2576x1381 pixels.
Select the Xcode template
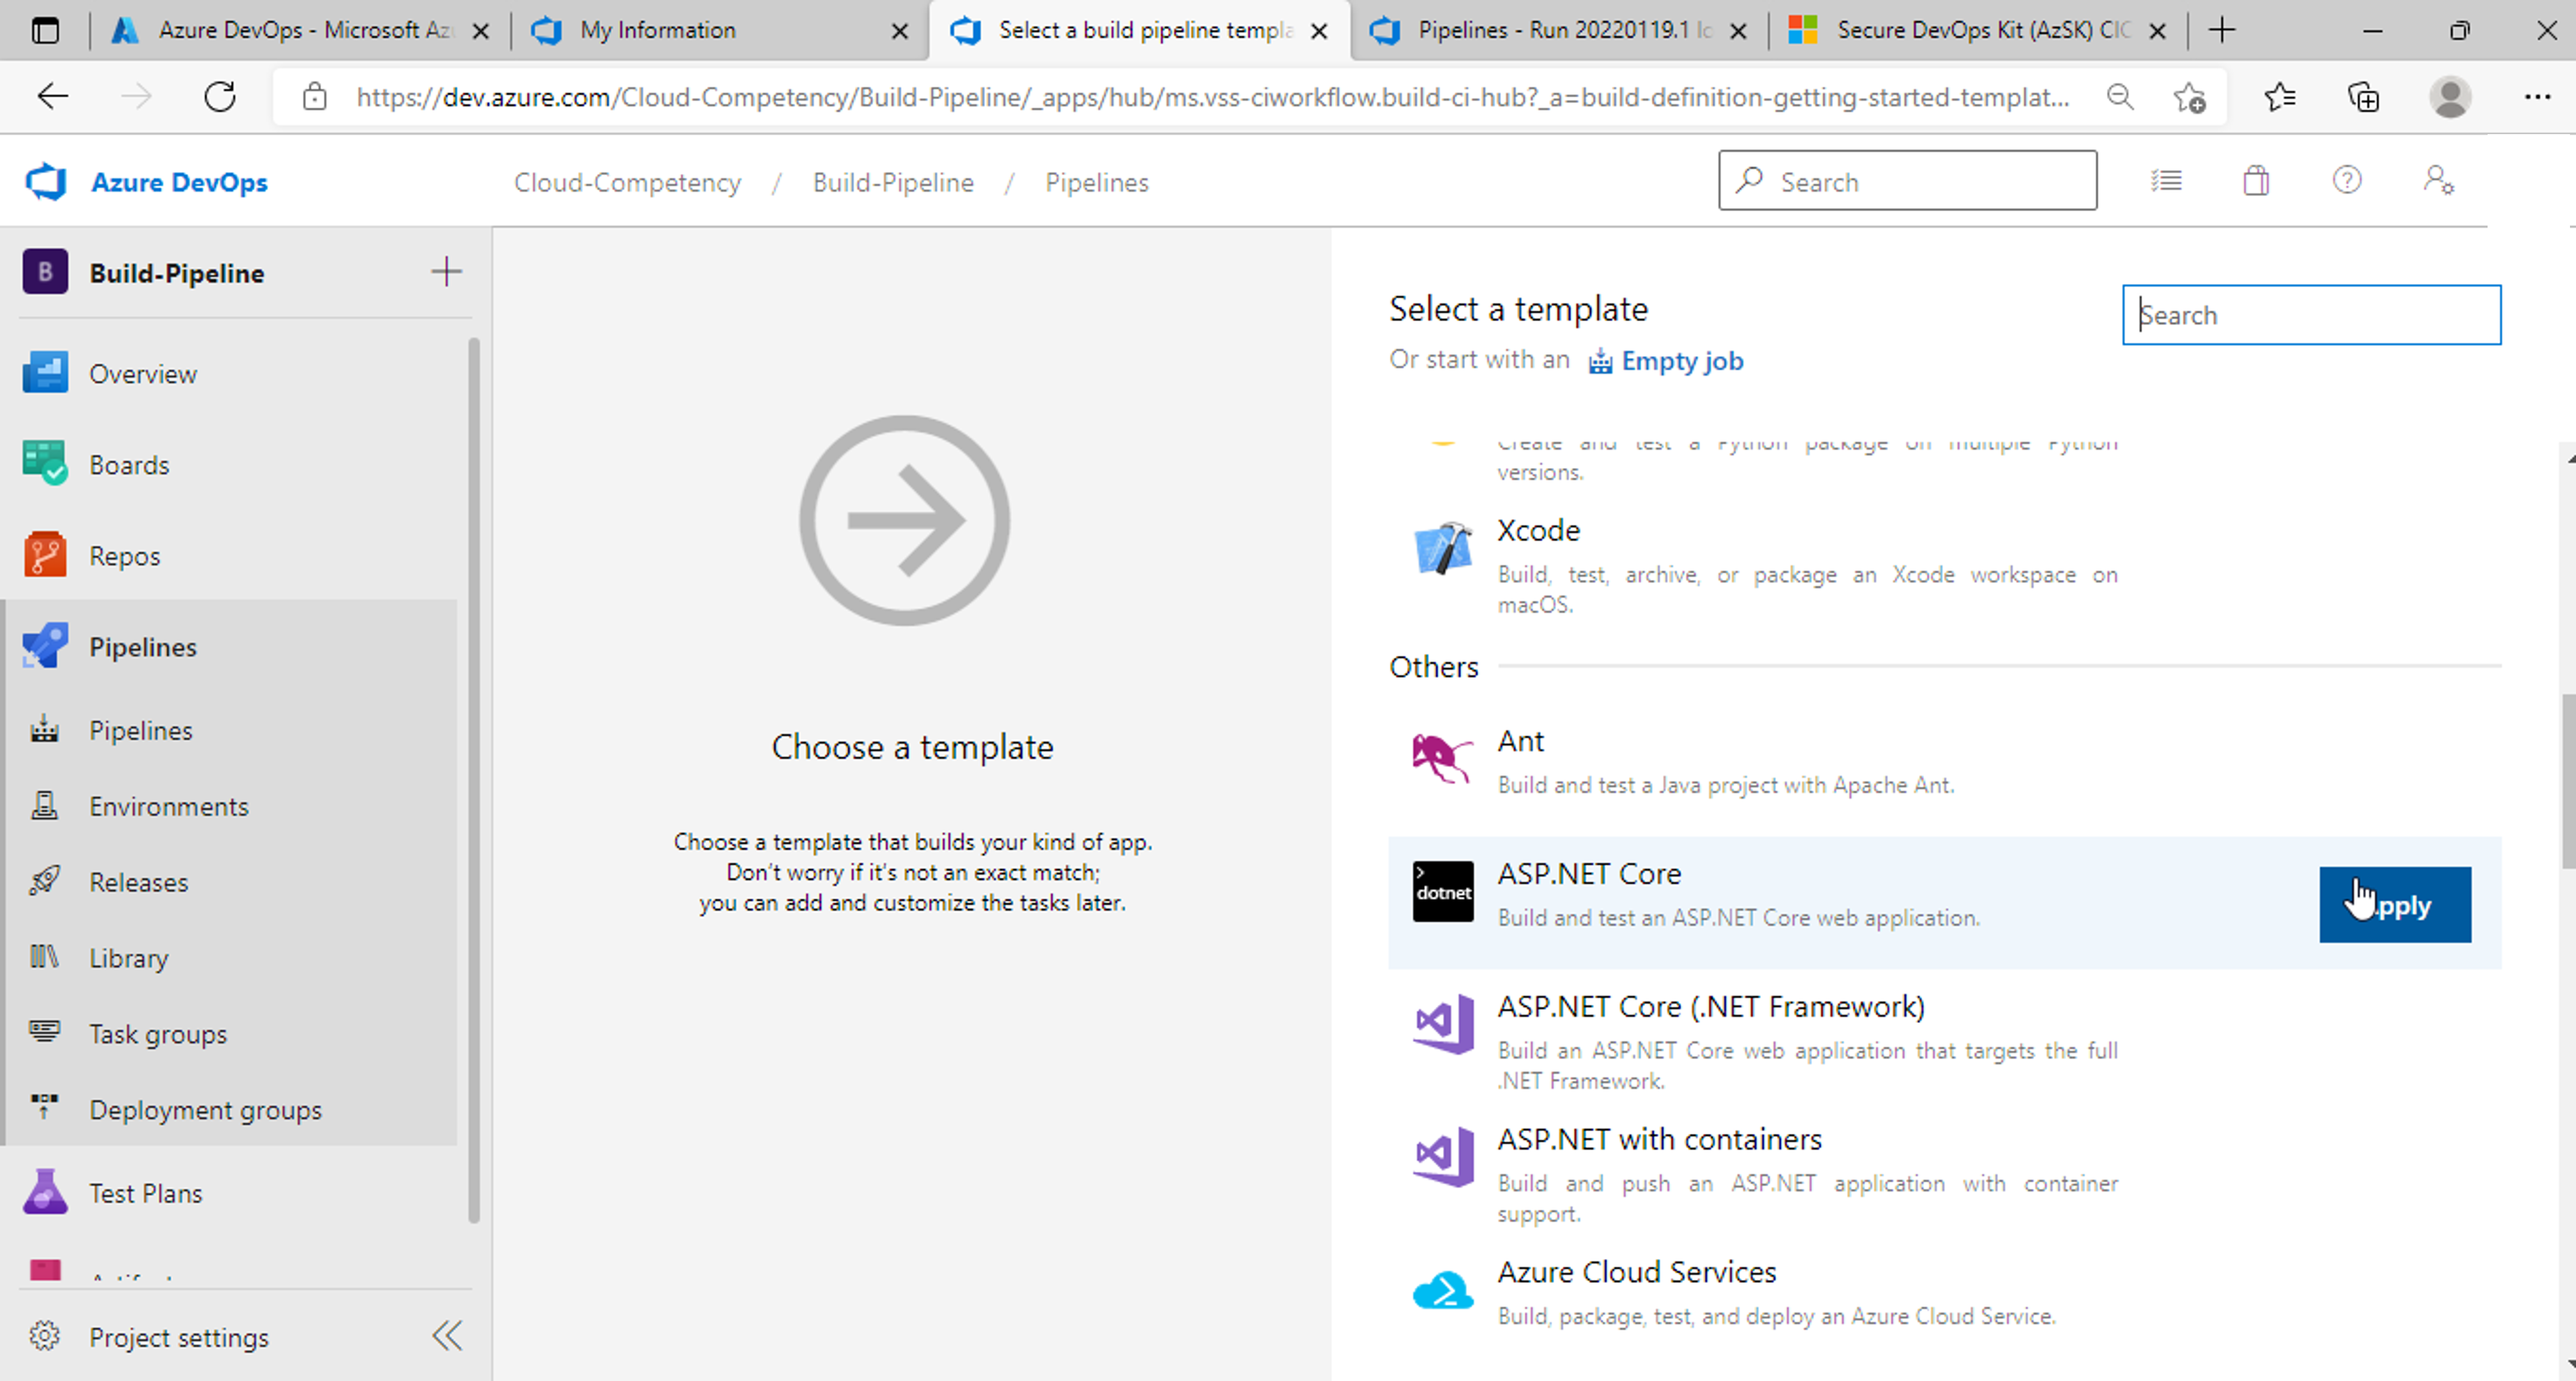coord(1945,565)
